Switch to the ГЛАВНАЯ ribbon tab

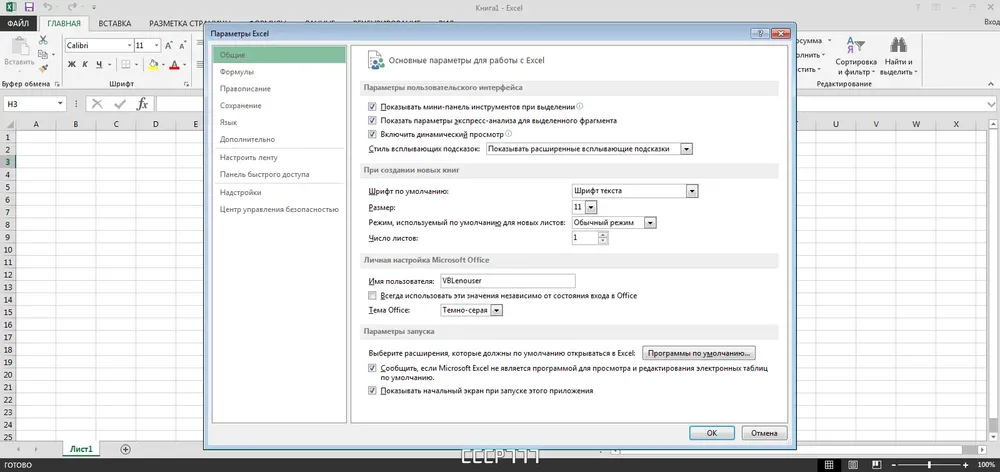click(64, 24)
